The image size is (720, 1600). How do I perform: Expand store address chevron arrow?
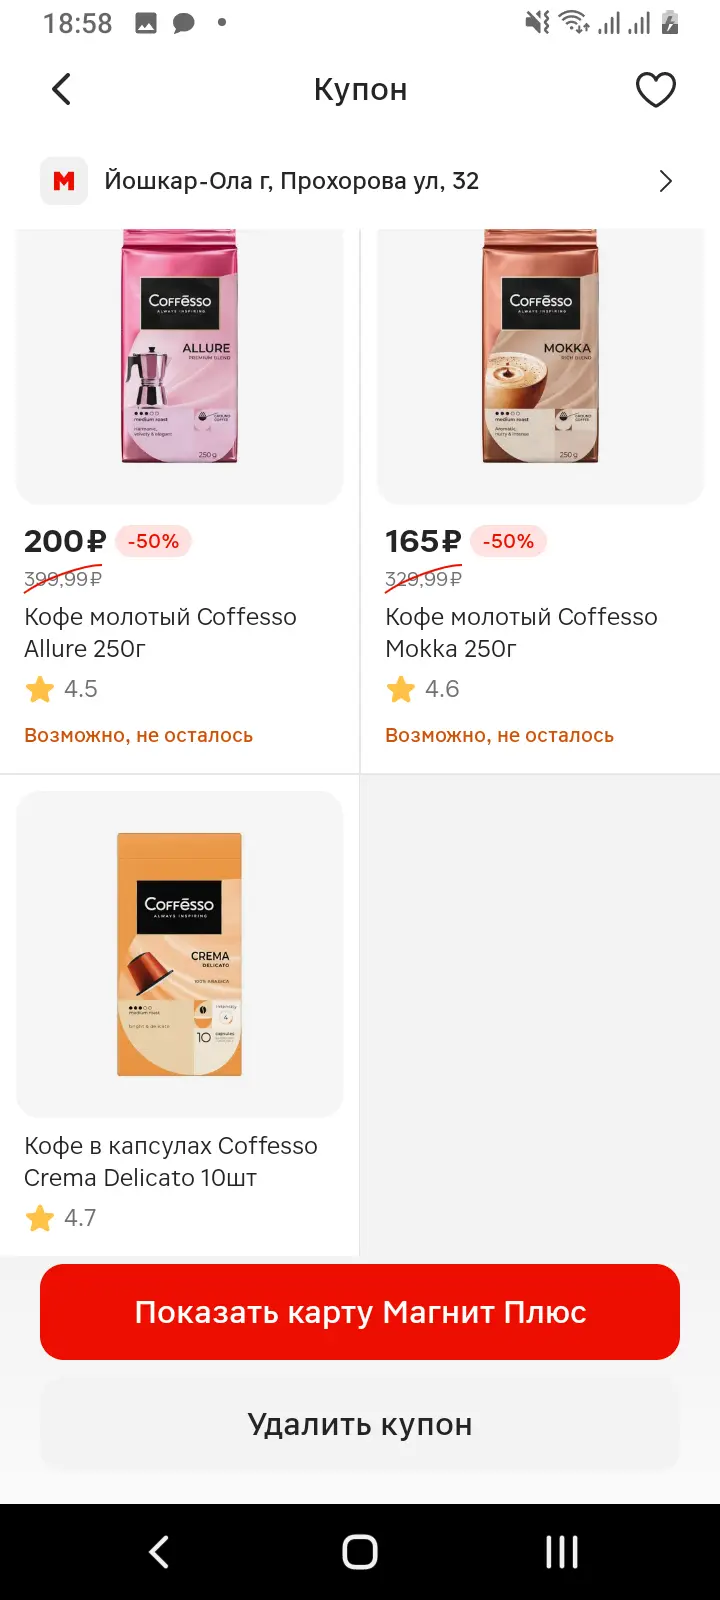[665, 181]
